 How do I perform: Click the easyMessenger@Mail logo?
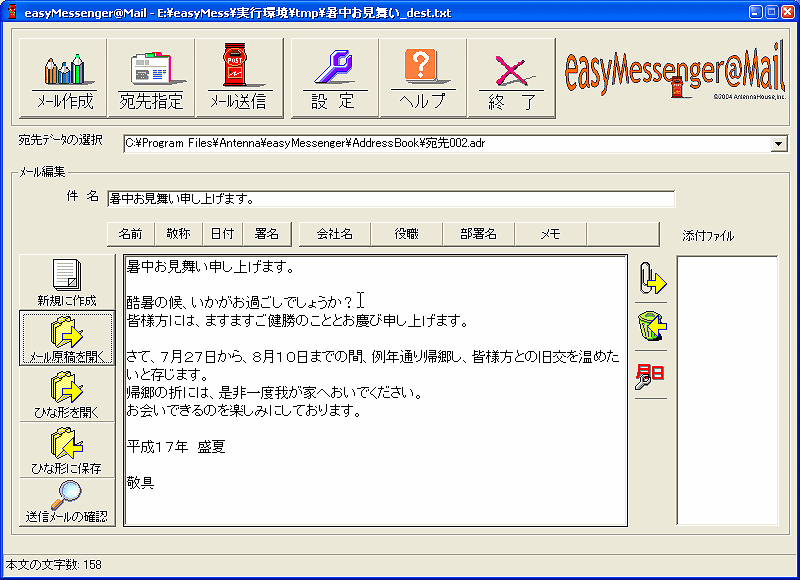[x=674, y=72]
